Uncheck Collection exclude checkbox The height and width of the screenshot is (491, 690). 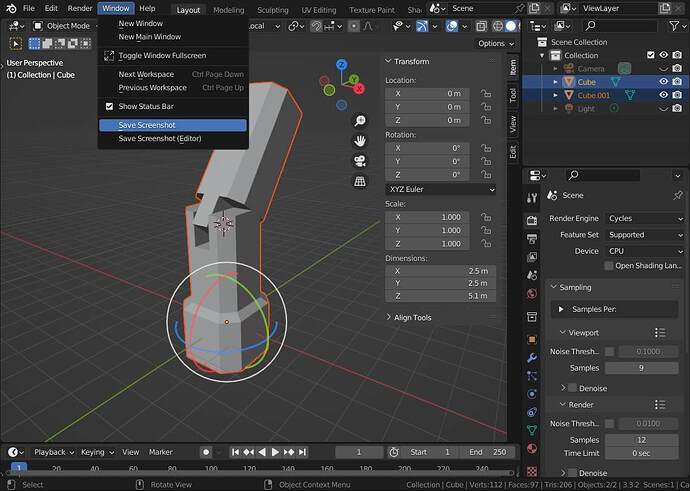651,55
